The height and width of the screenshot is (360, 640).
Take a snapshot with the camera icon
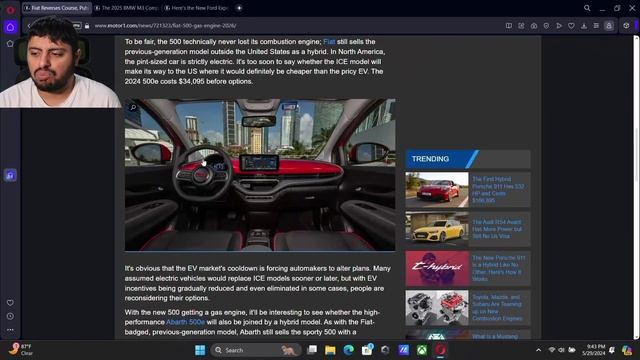534,26
